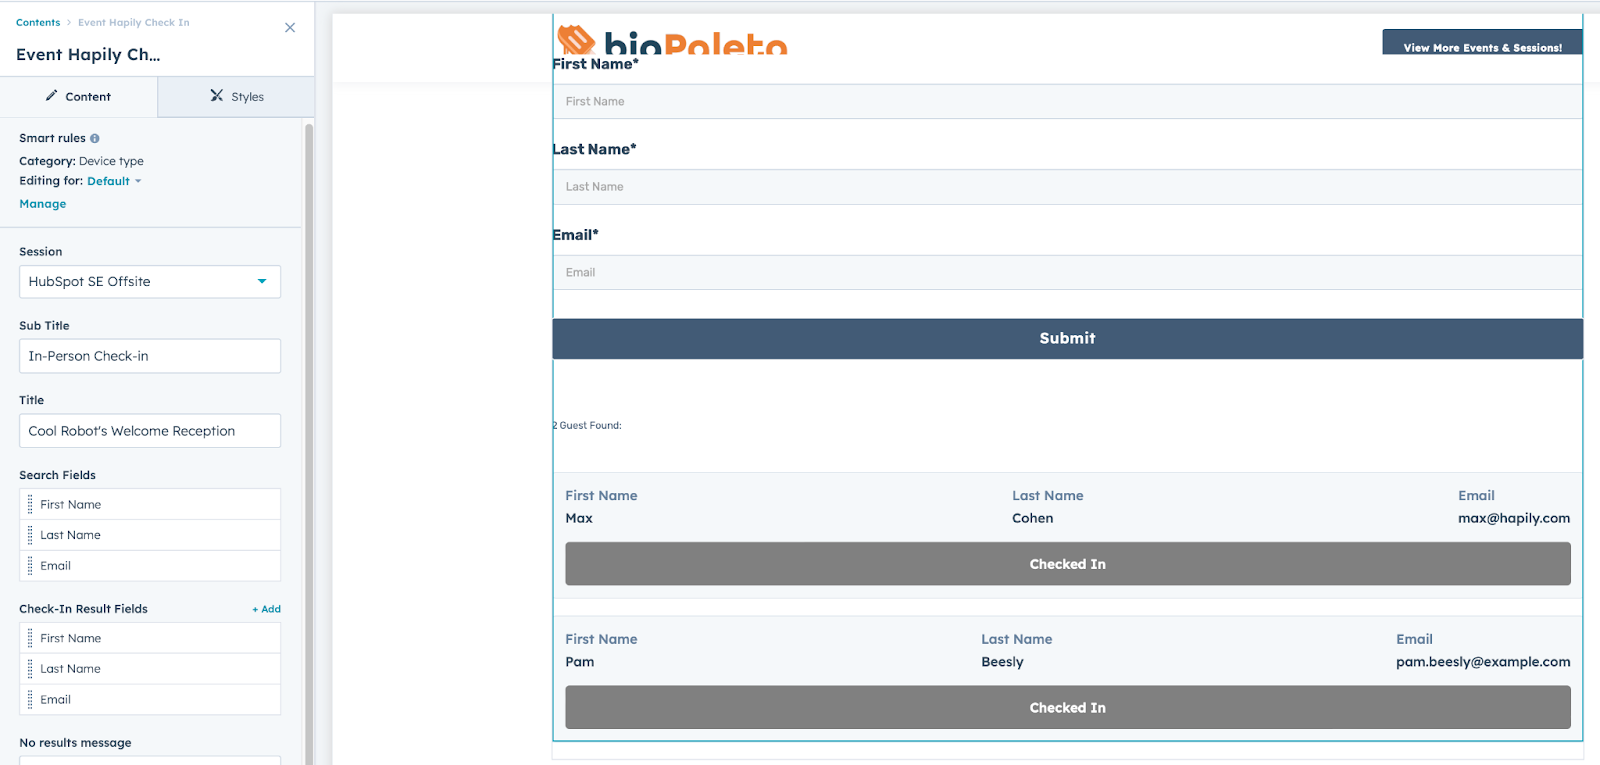Viewport: 1600px width, 765px height.
Task: Click View More Events & Sessions button
Action: 1482,46
